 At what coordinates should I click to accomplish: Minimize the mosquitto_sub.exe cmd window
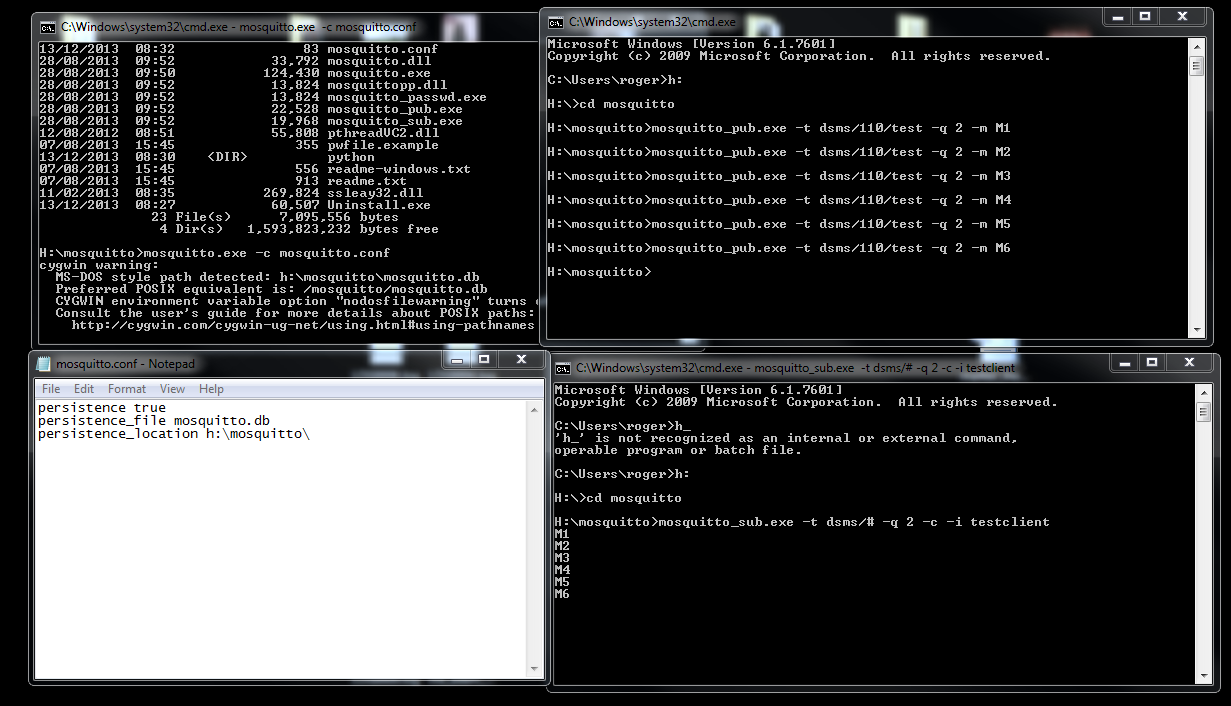tap(1127, 362)
